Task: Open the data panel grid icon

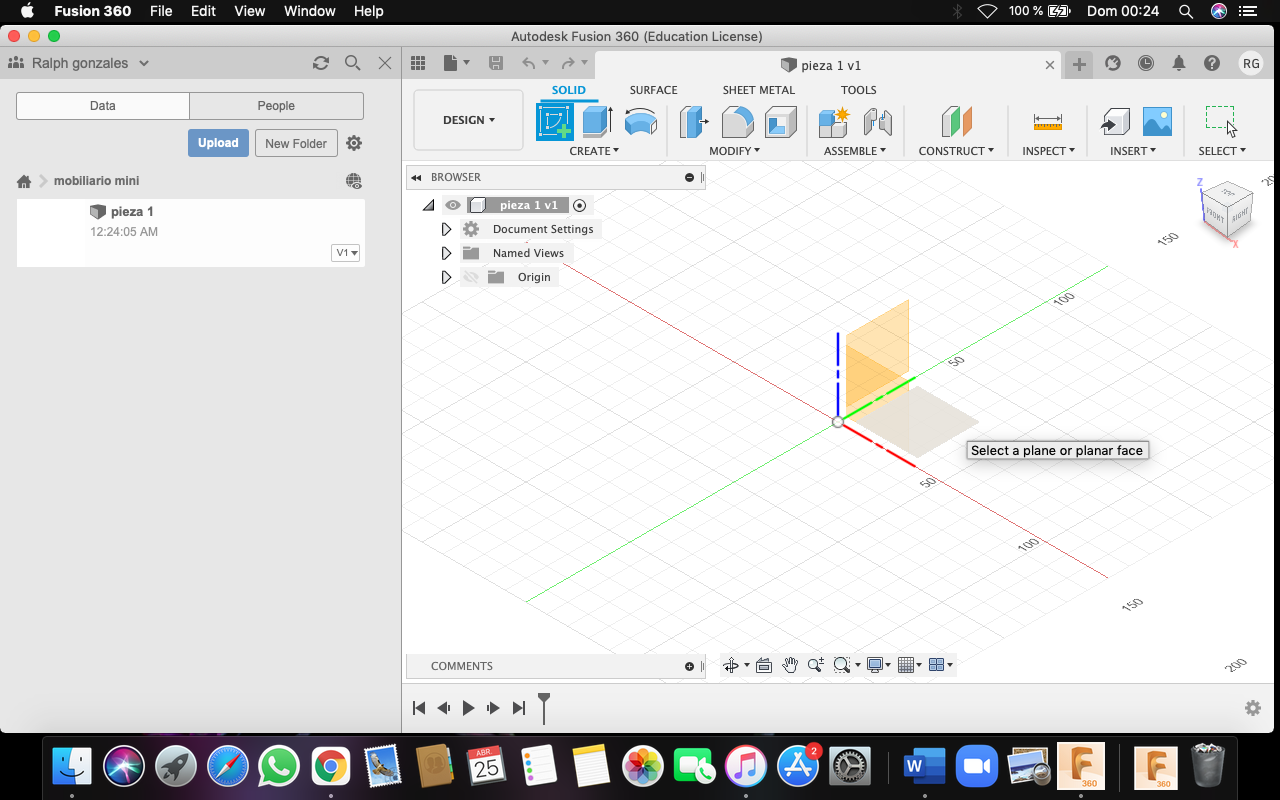Action: point(419,63)
